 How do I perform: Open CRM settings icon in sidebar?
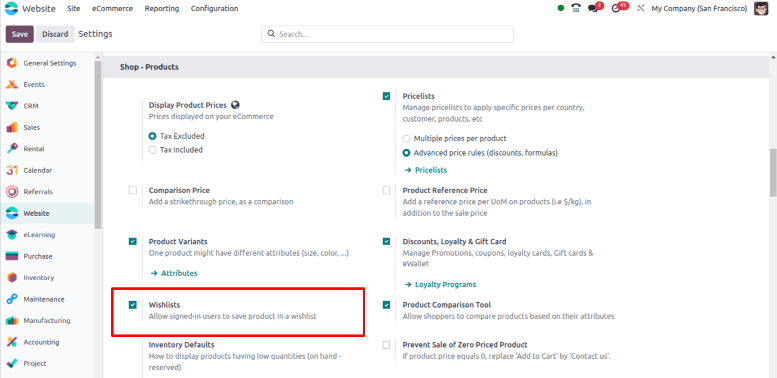point(12,106)
